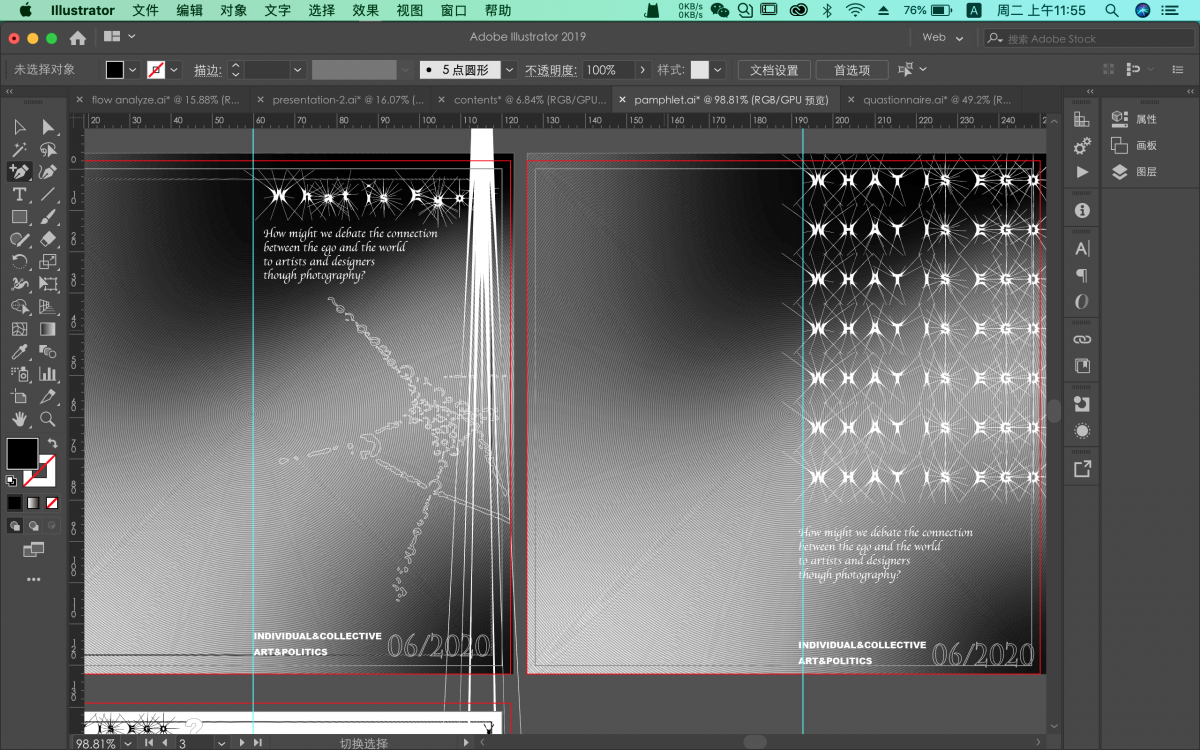This screenshot has height=750, width=1200.
Task: Select the Eyedropper tool
Action: [x=19, y=351]
